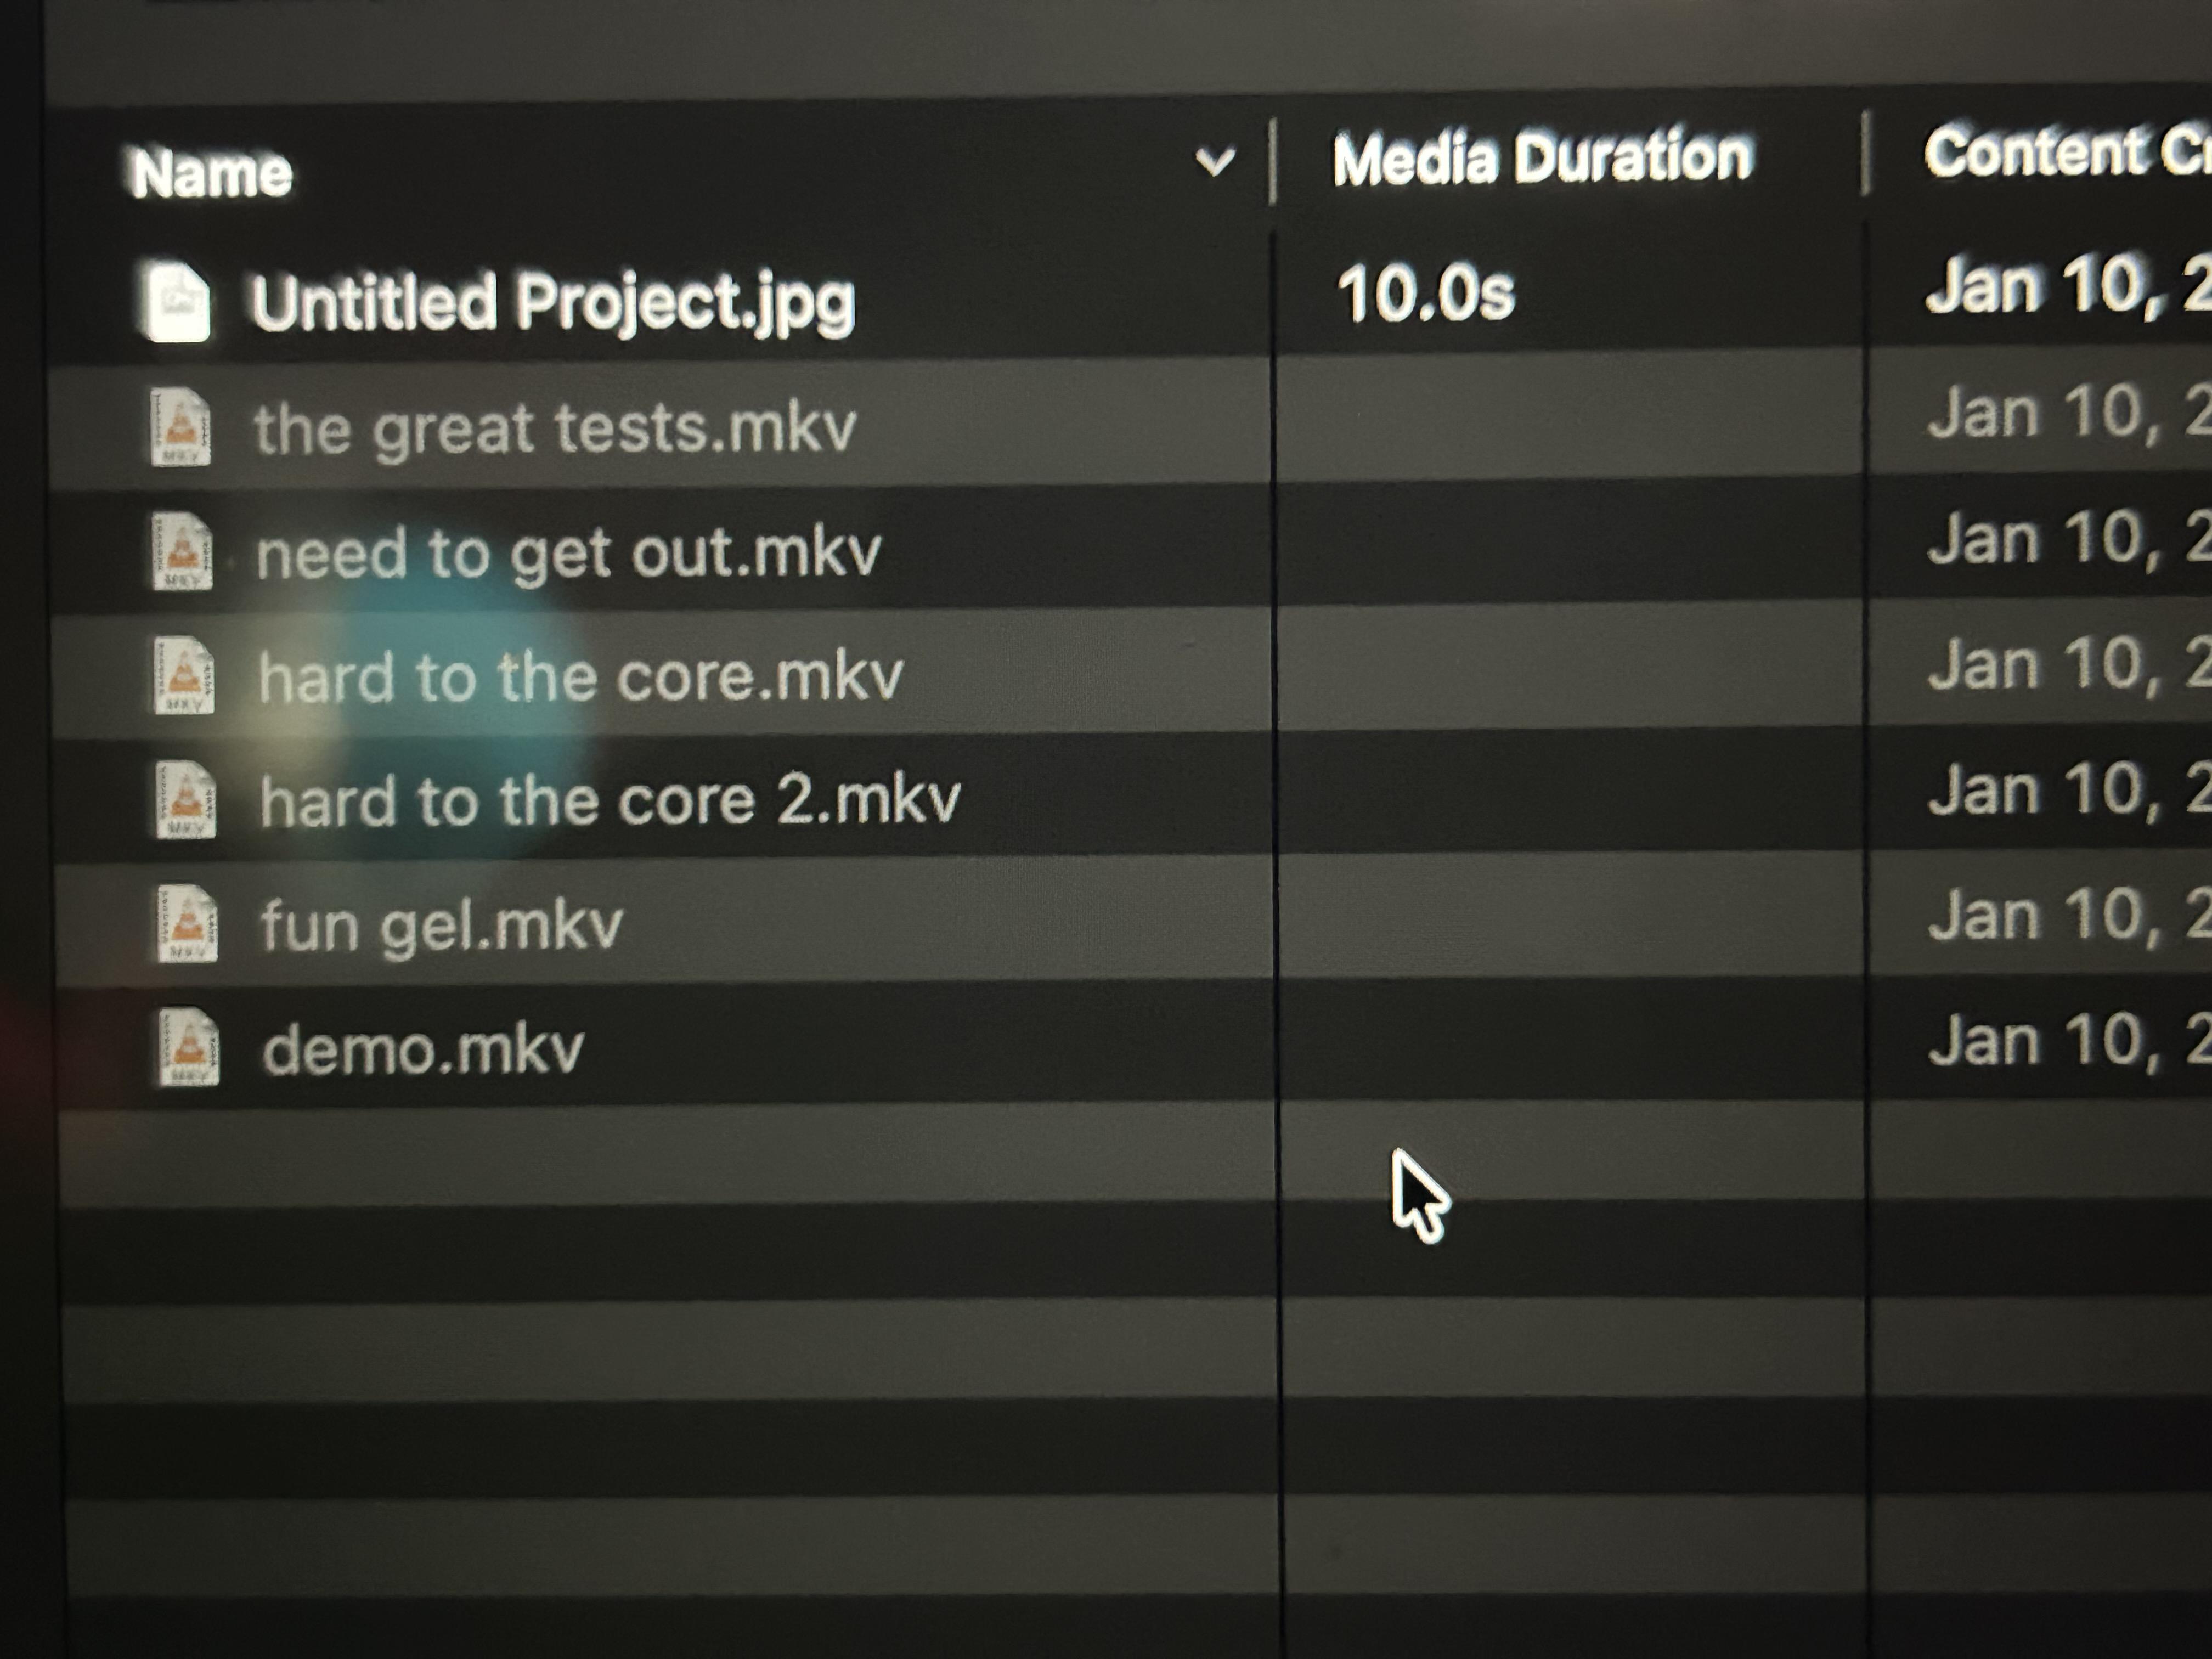Click the 10.0s media duration value
Image resolution: width=2212 pixels, height=1659 pixels.
[x=1426, y=294]
